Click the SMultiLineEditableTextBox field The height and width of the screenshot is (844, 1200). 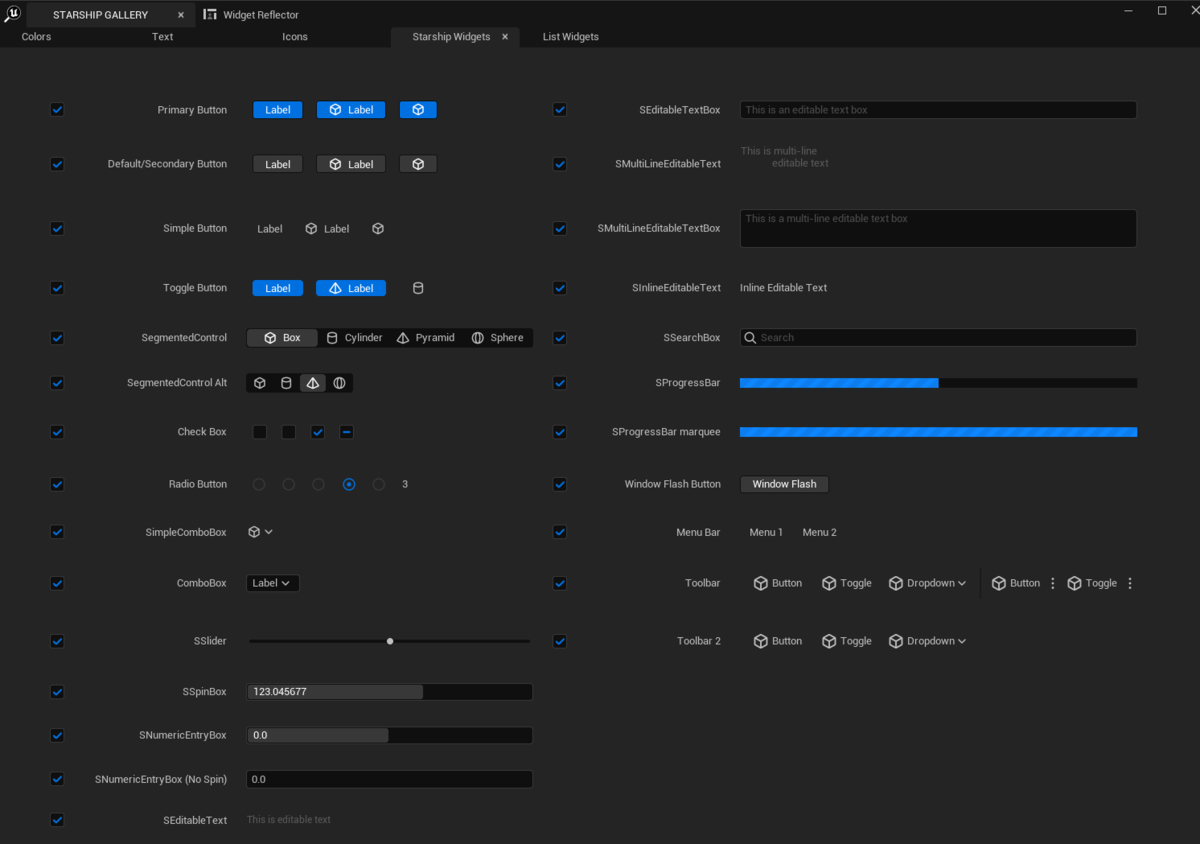coord(938,228)
